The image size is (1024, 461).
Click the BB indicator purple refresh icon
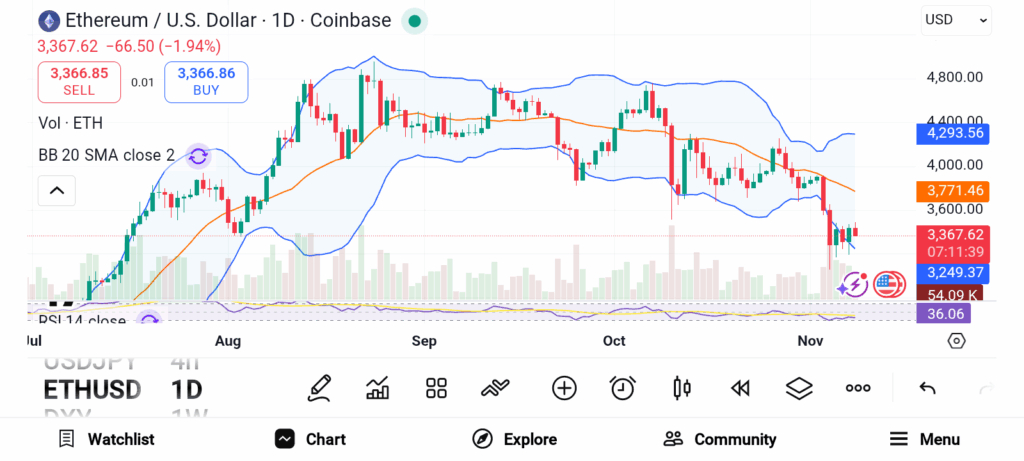coord(198,156)
